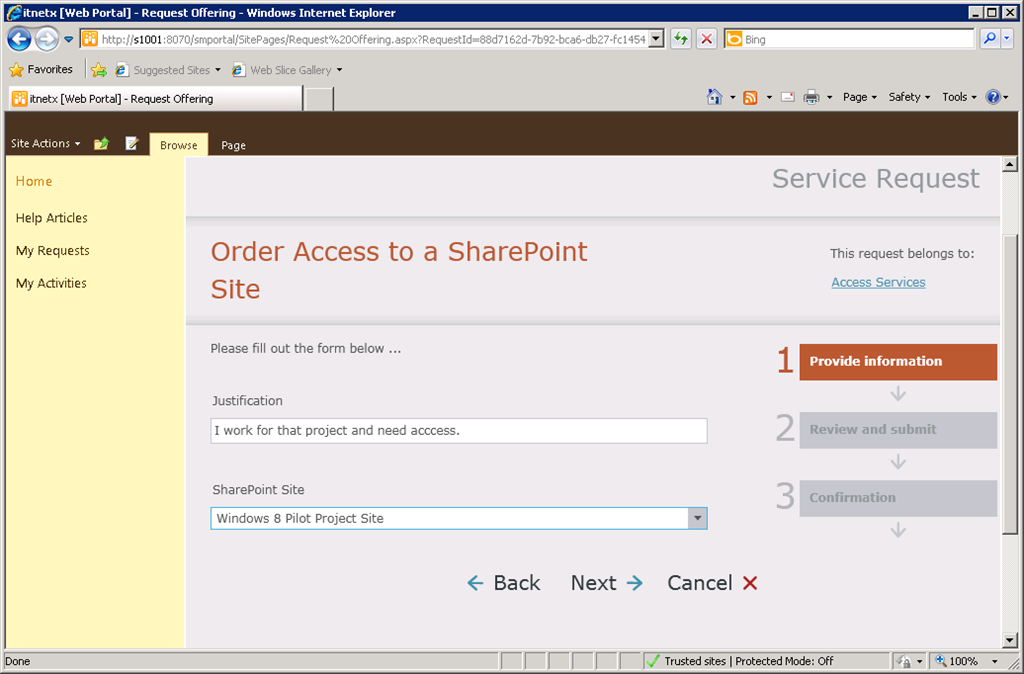Open the SharePoint Site dropdown
The image size is (1024, 674).
tap(697, 519)
